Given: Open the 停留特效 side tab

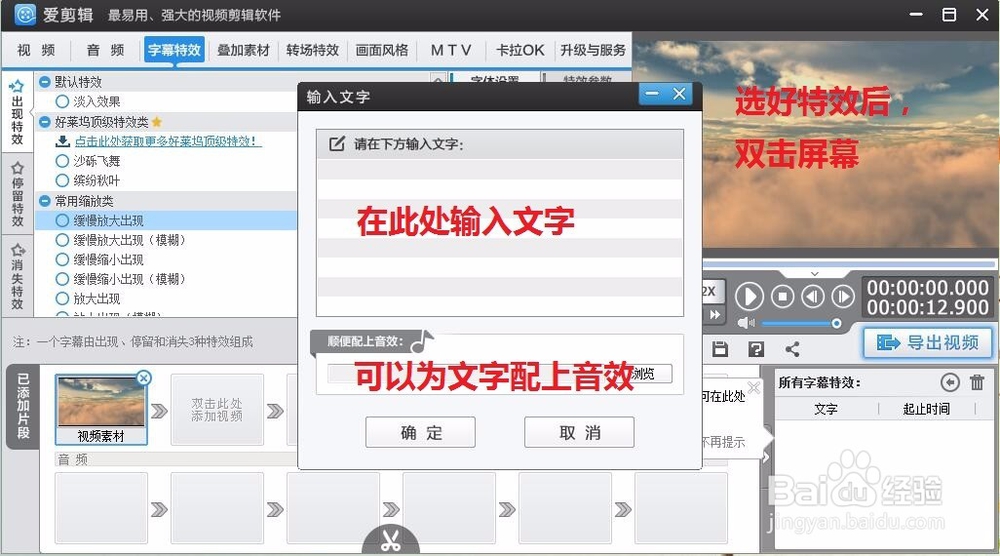Looking at the screenshot, I should (17, 194).
